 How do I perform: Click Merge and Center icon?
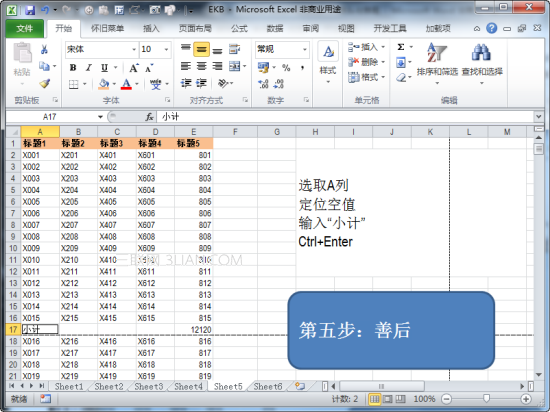(234, 66)
